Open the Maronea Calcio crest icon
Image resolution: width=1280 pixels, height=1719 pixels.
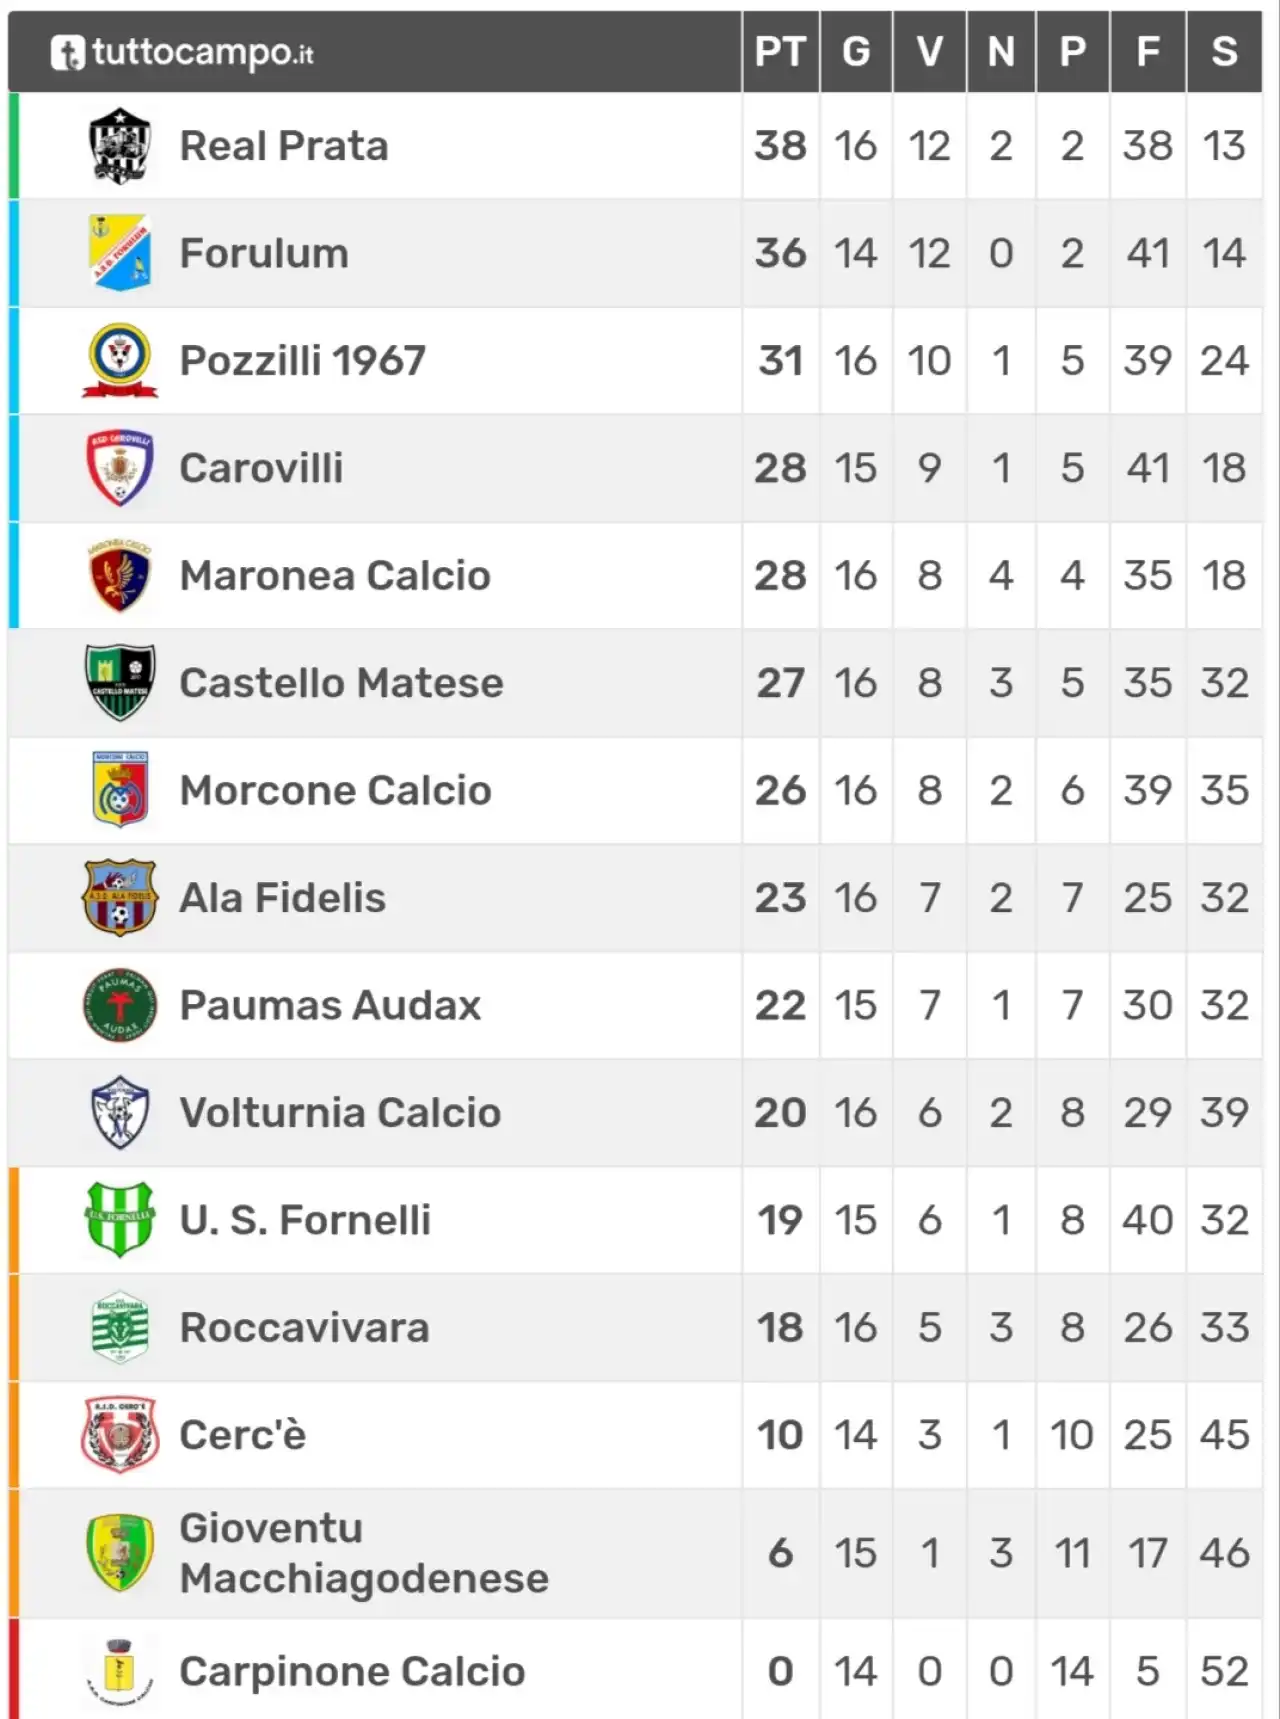tap(120, 576)
